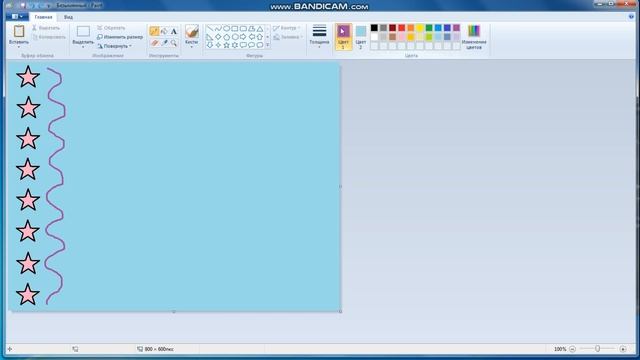640x360 pixels.
Task: Choose the Oval callout shape
Action: point(251,45)
